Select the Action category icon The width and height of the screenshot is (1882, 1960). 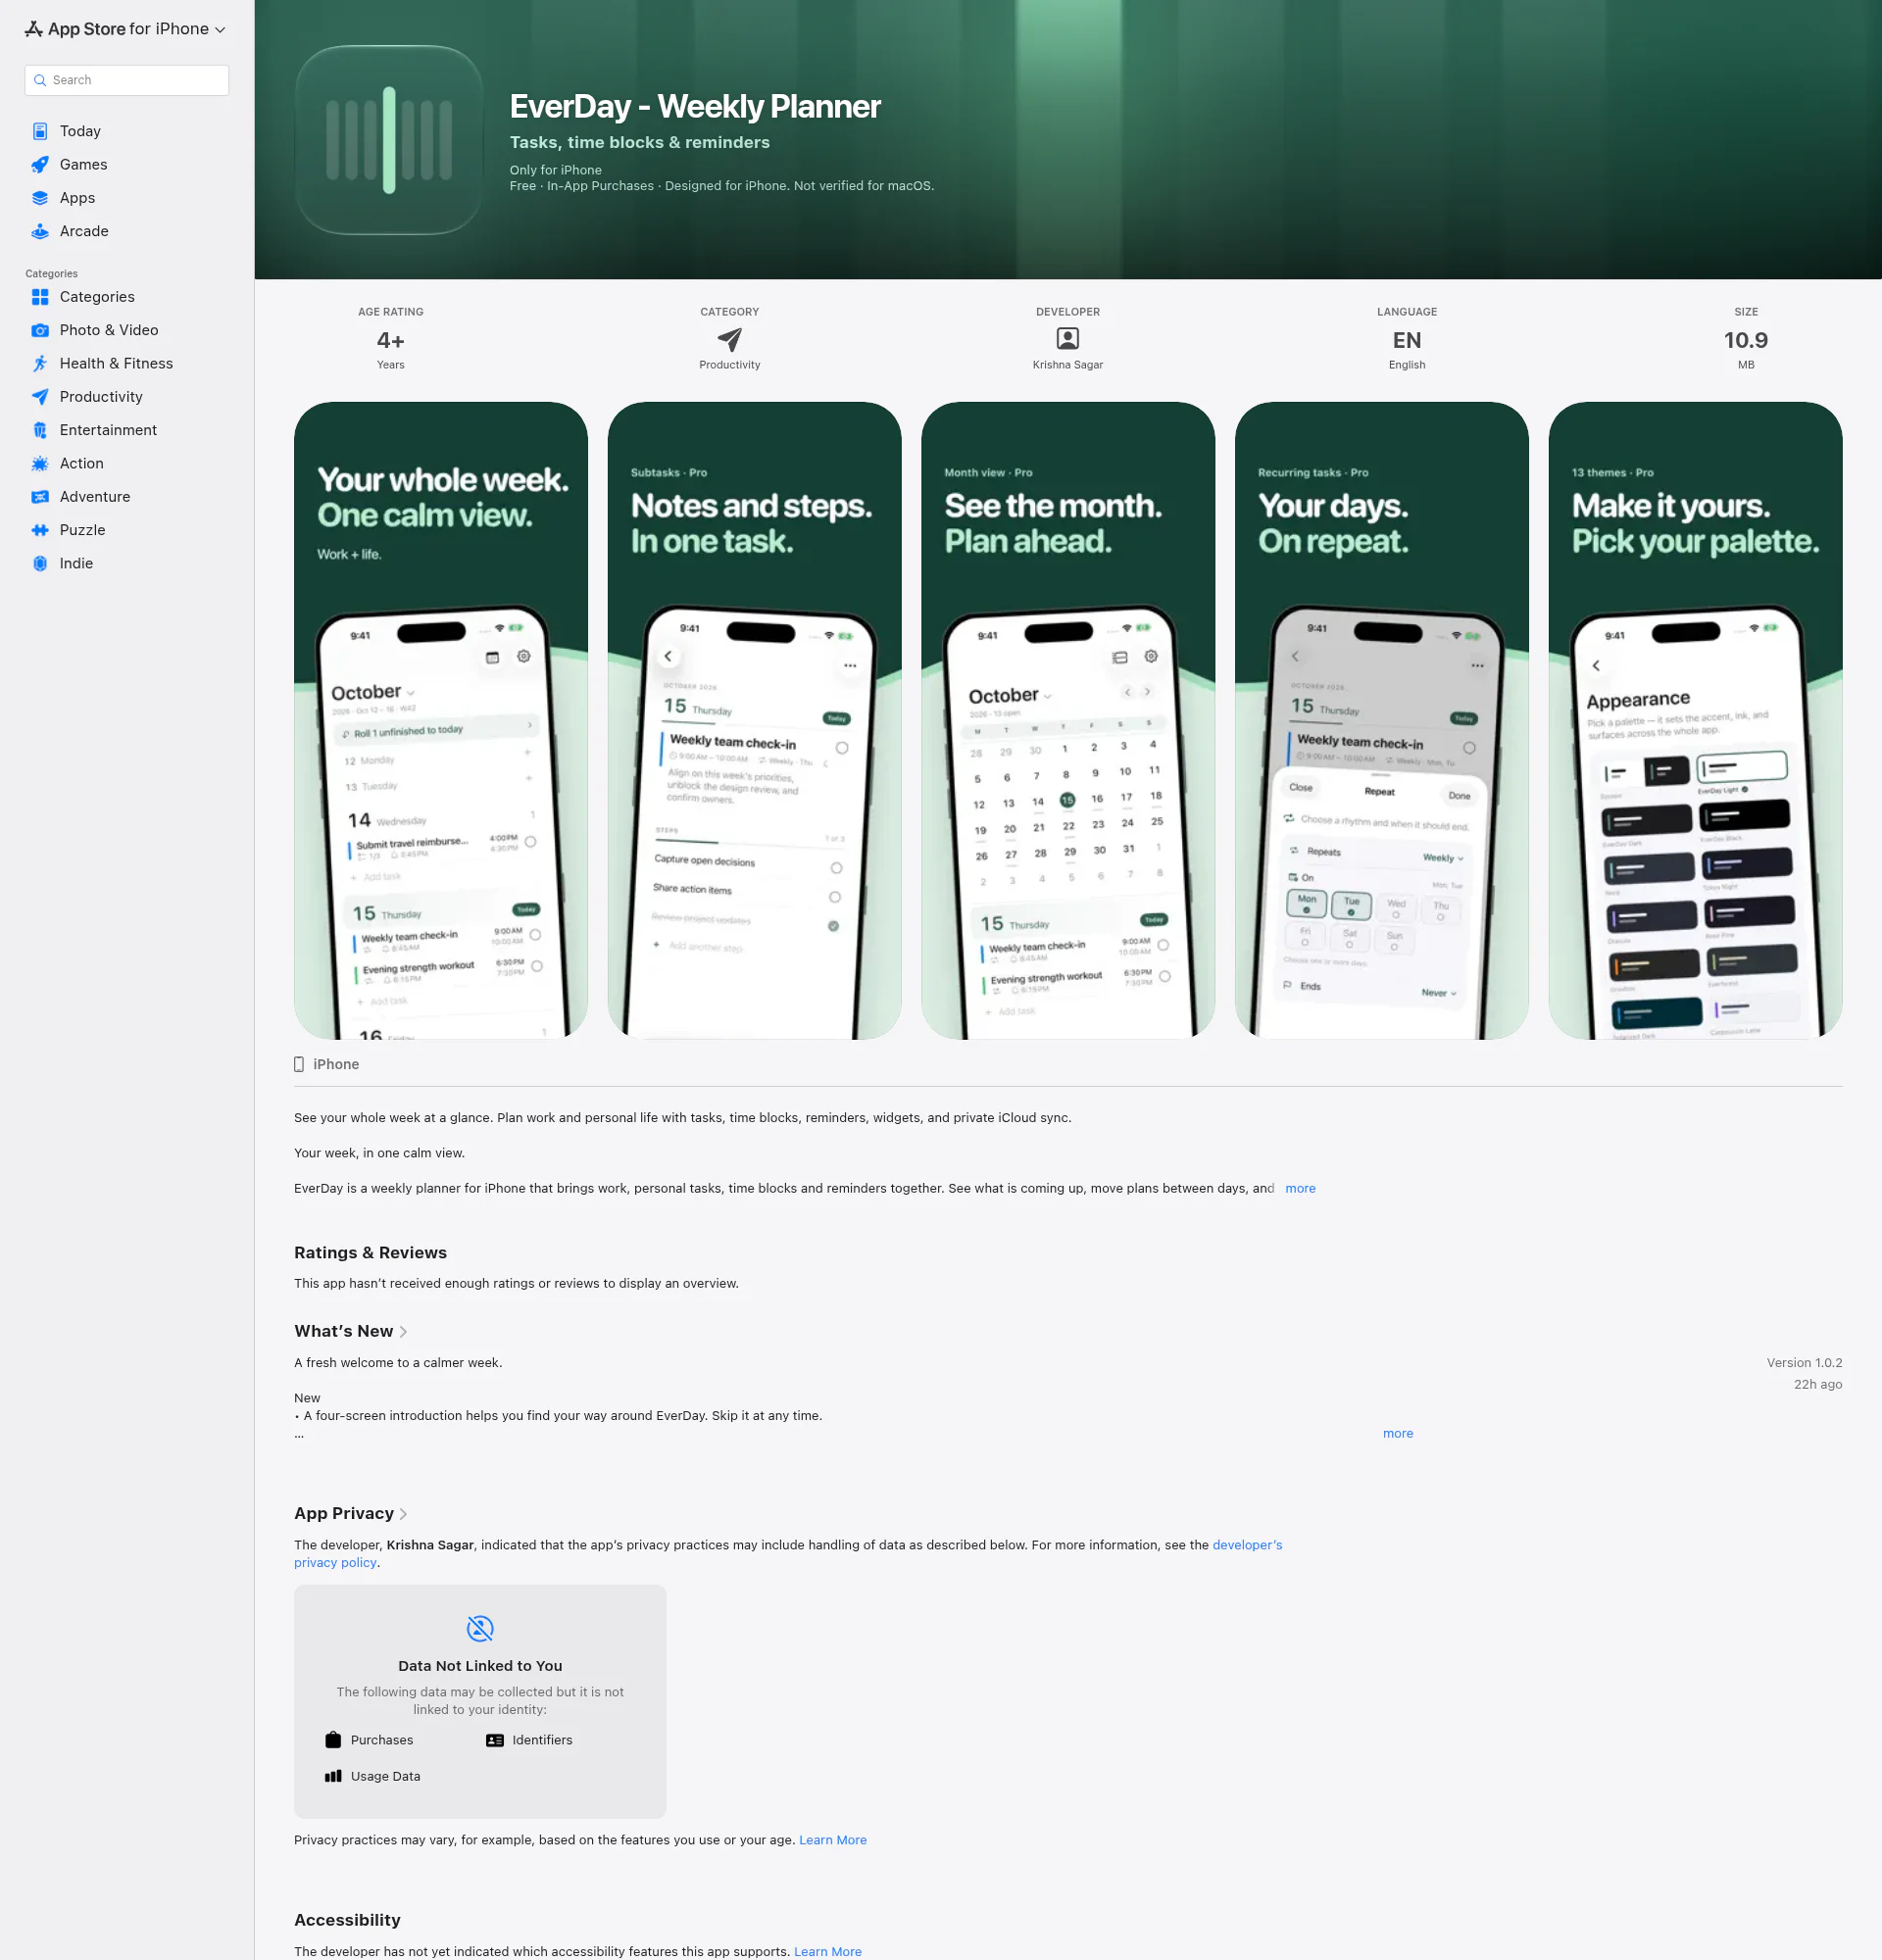[40, 463]
